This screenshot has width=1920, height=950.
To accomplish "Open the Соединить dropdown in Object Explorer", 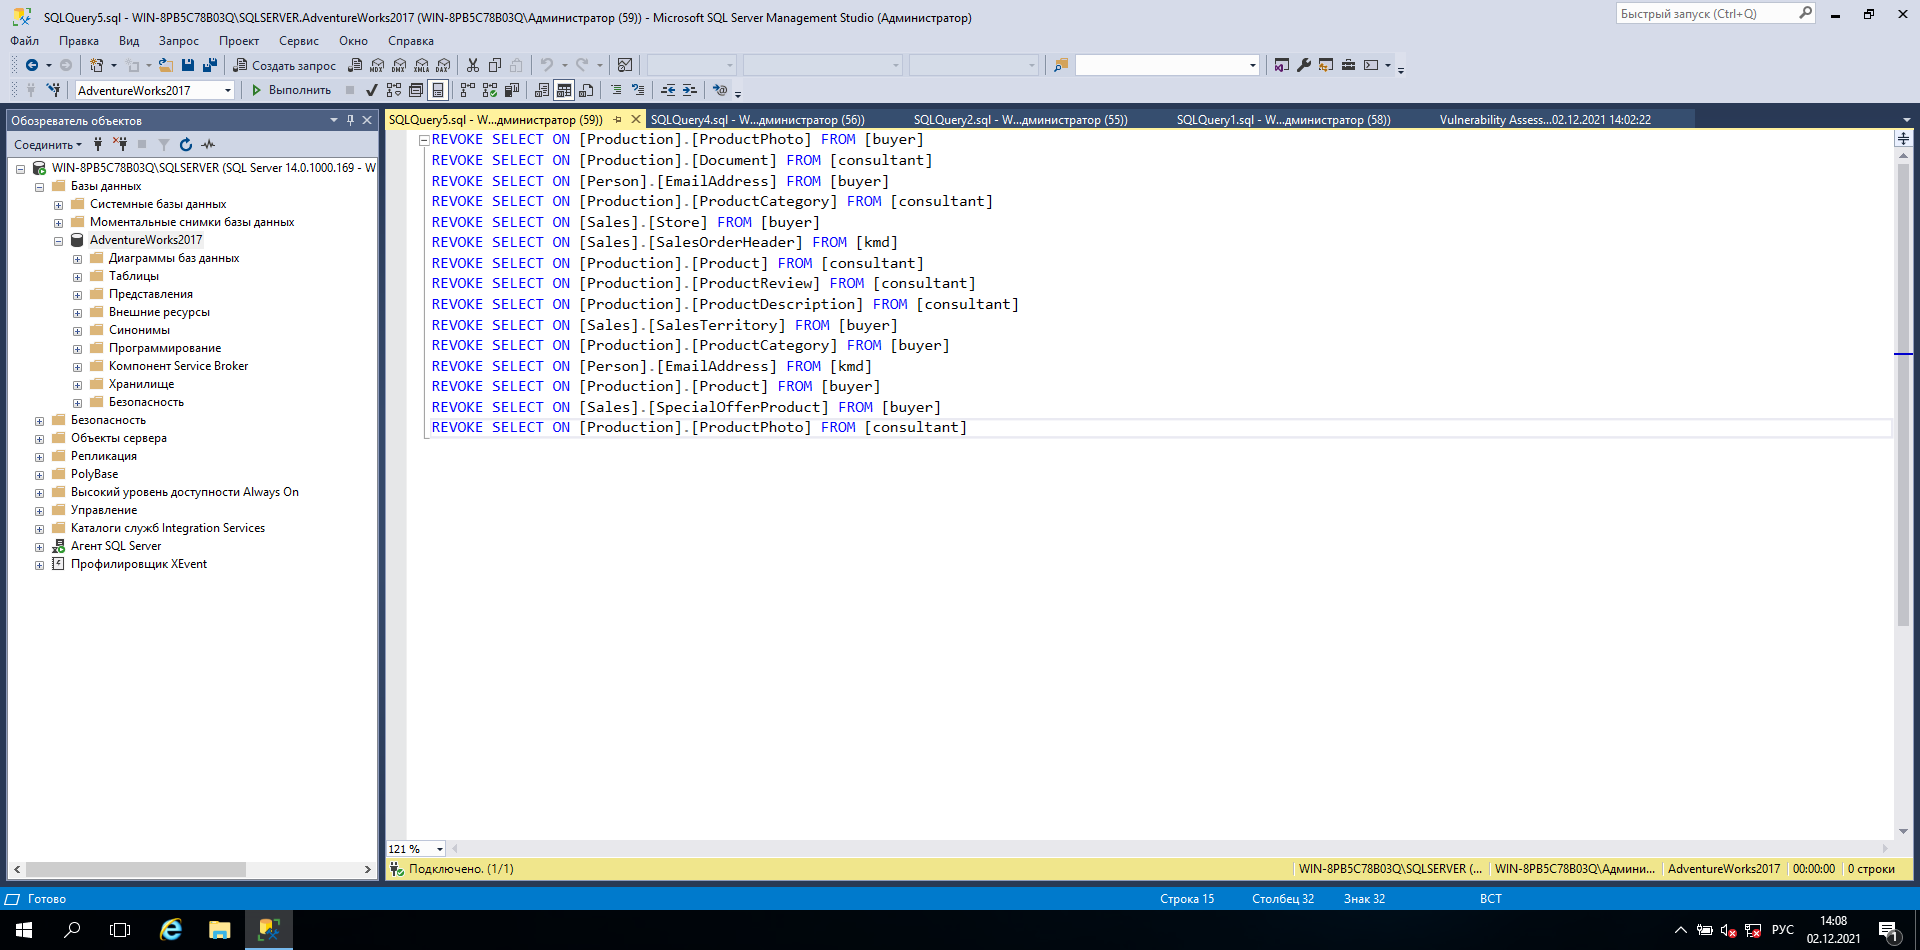I will (48, 145).
